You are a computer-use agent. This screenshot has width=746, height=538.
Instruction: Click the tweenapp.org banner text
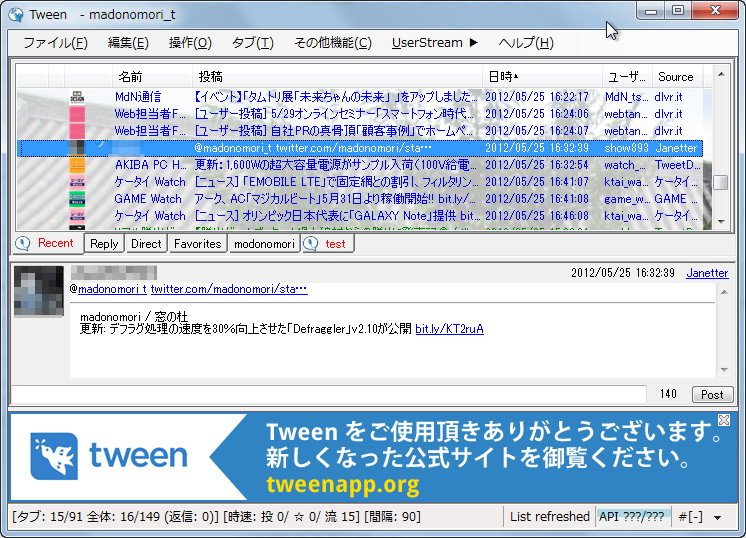[343, 485]
